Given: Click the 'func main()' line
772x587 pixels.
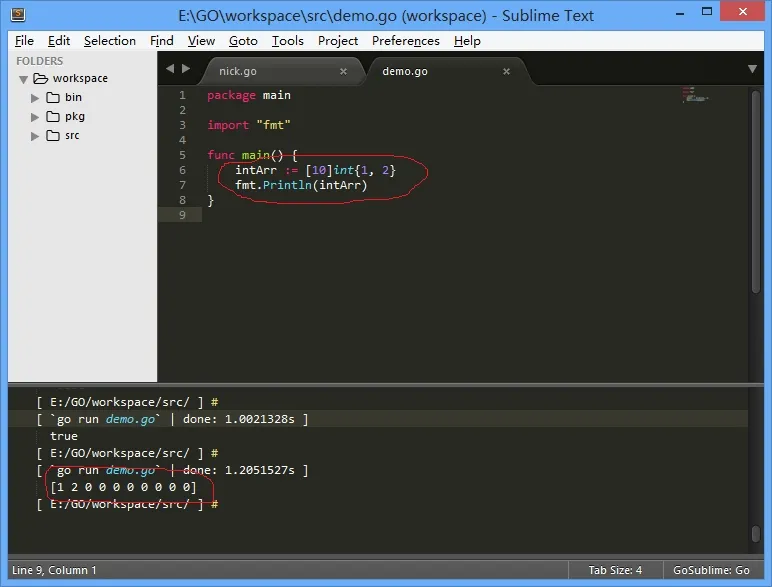Looking at the screenshot, I should point(252,155).
